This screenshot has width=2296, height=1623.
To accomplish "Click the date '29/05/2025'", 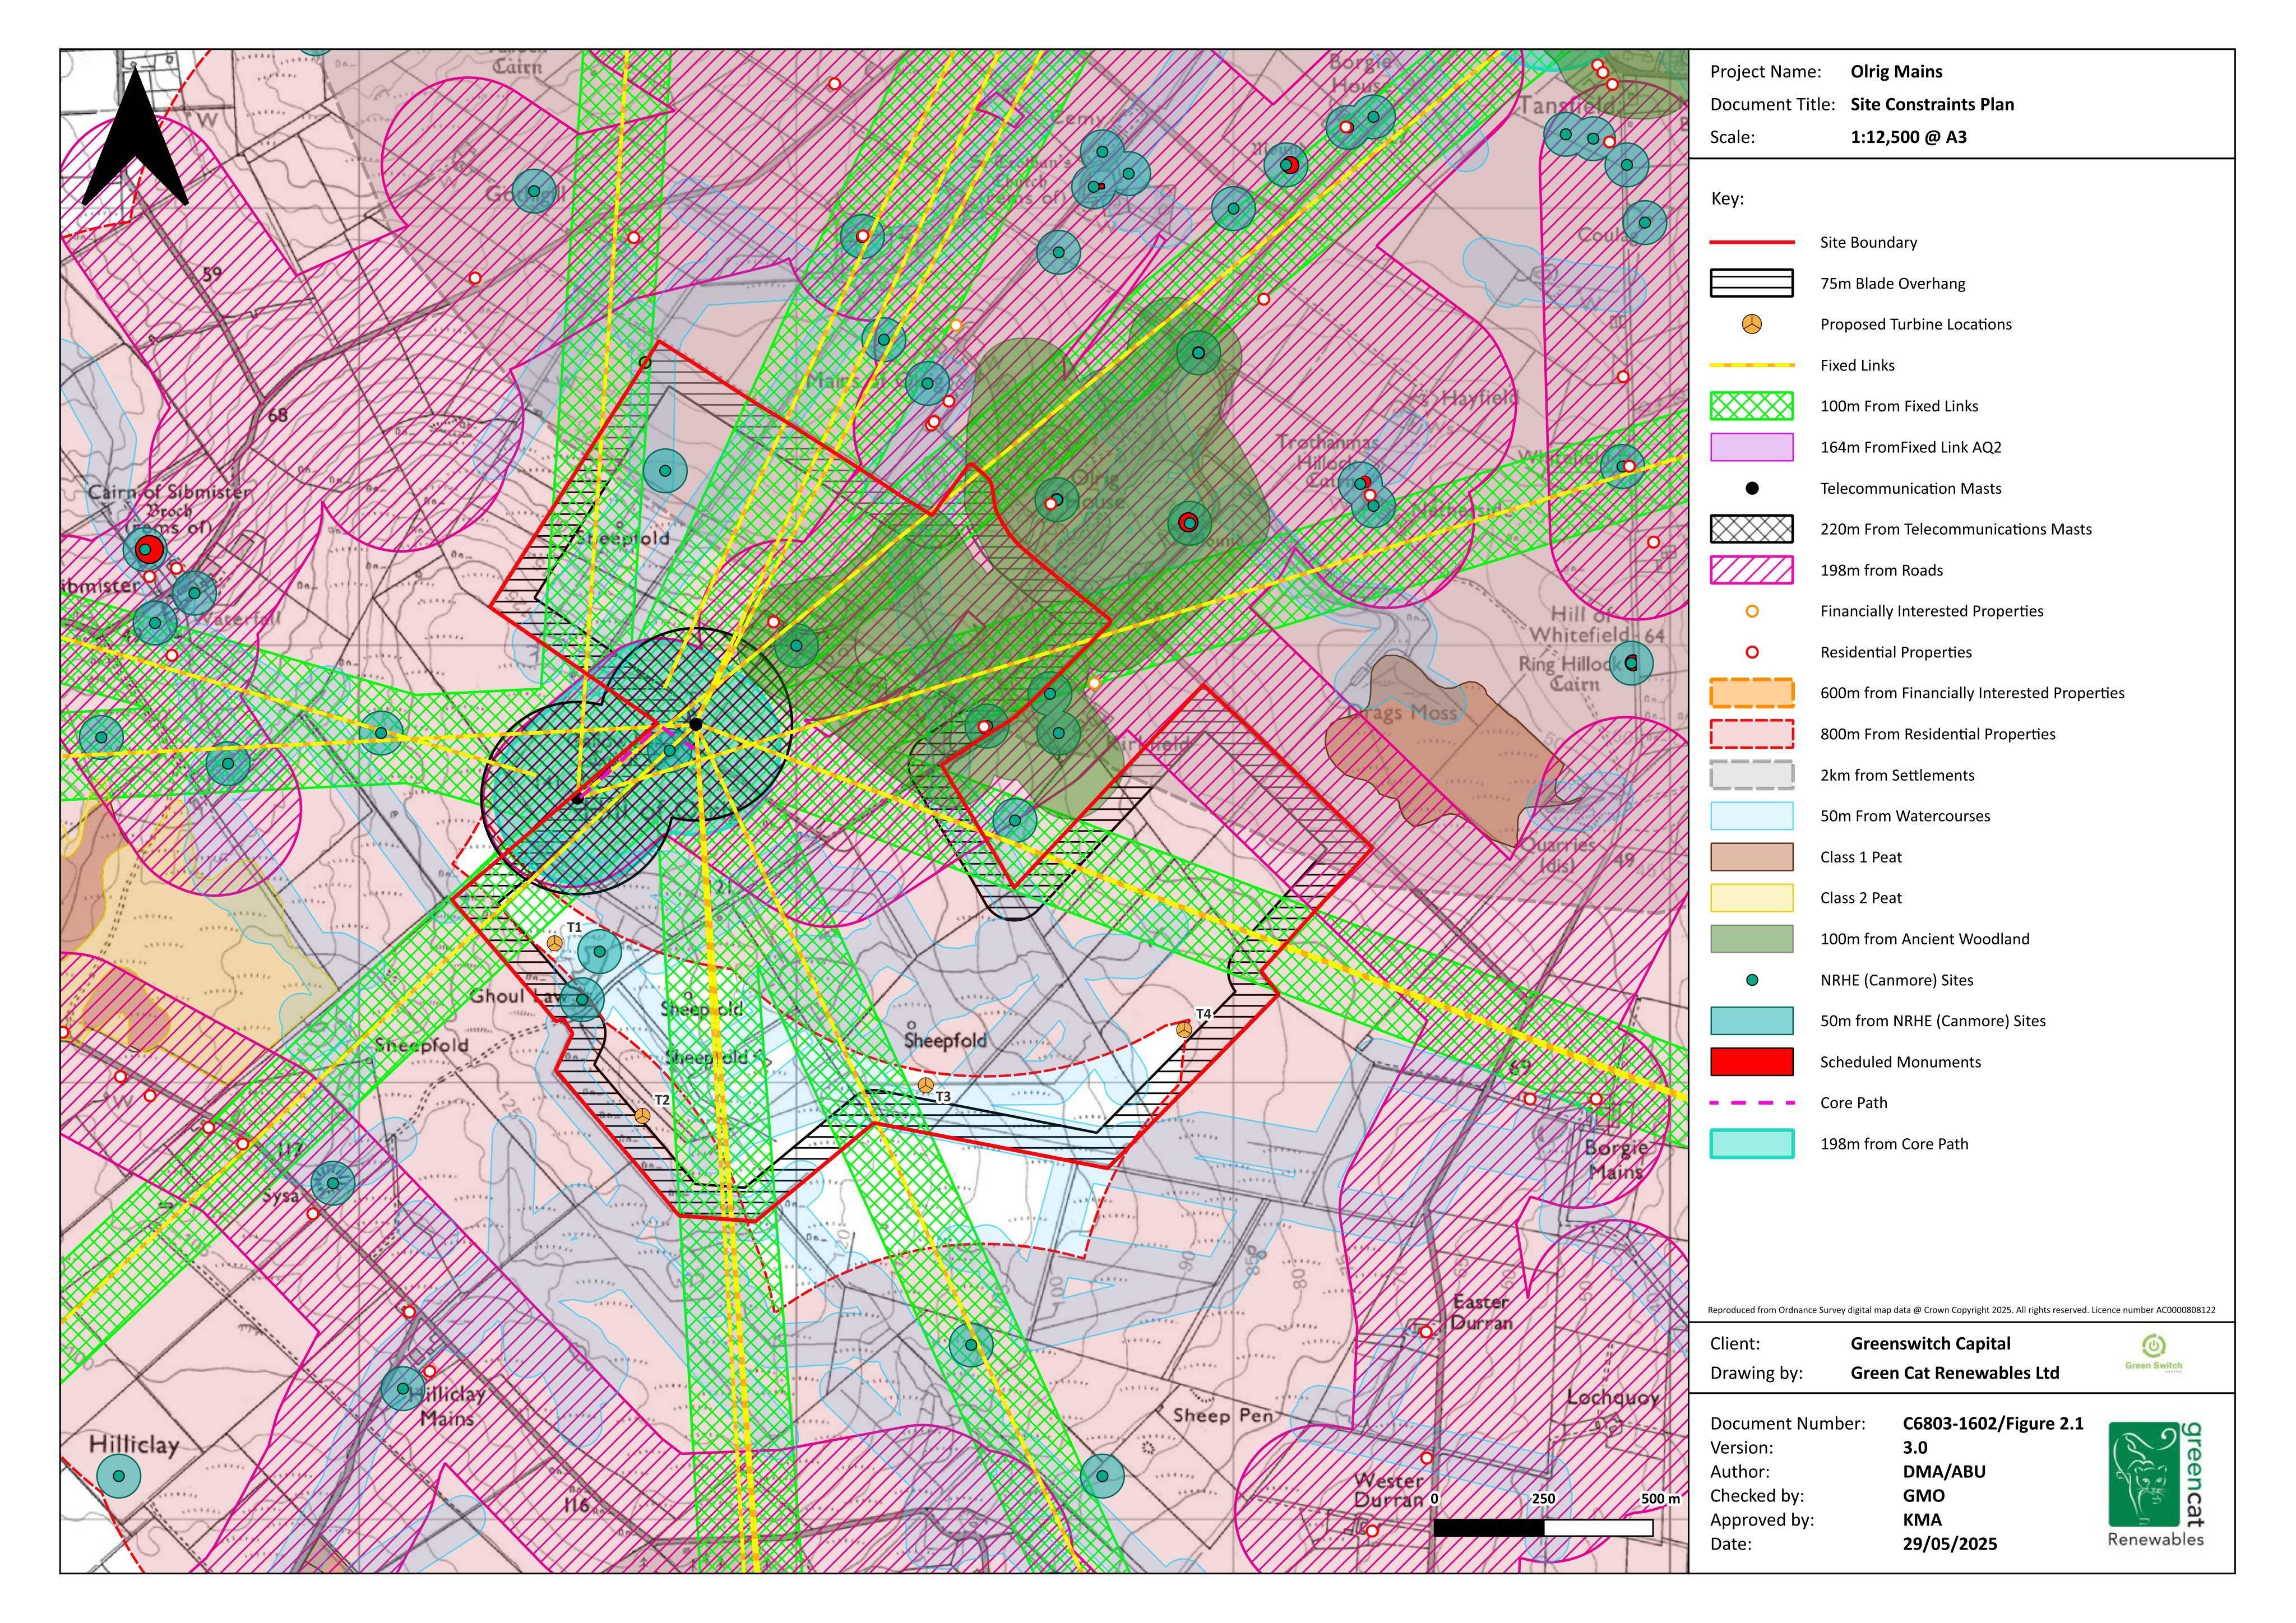I will [1949, 1544].
